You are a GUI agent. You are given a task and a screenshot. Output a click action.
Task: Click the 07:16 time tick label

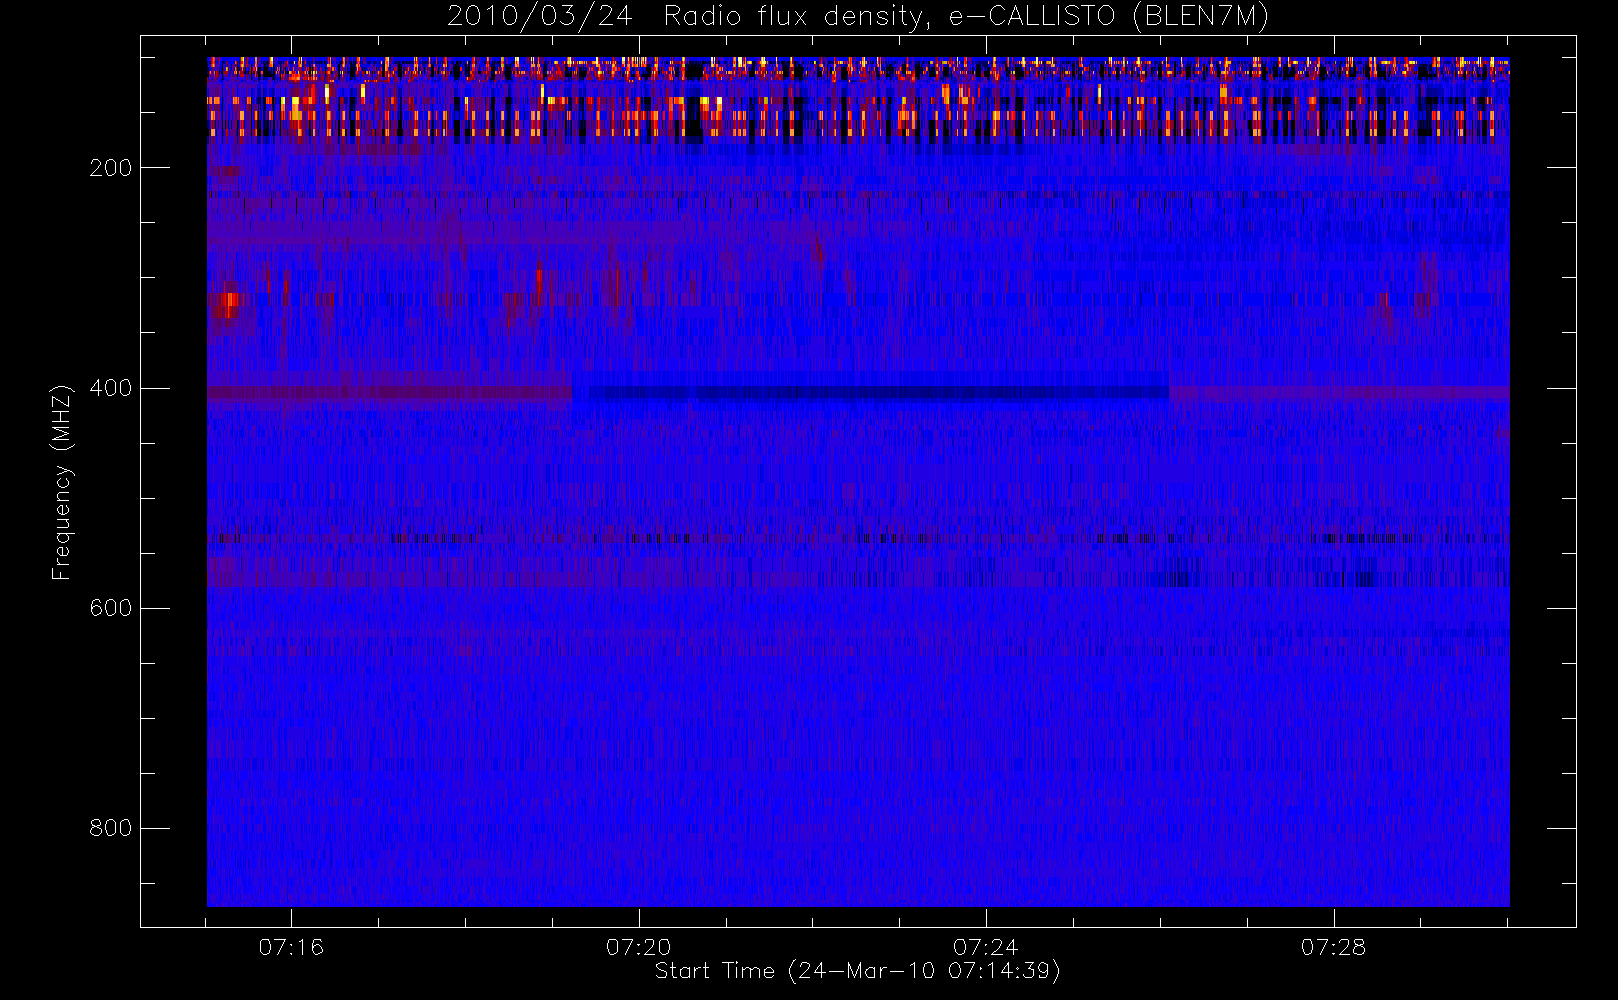[291, 947]
